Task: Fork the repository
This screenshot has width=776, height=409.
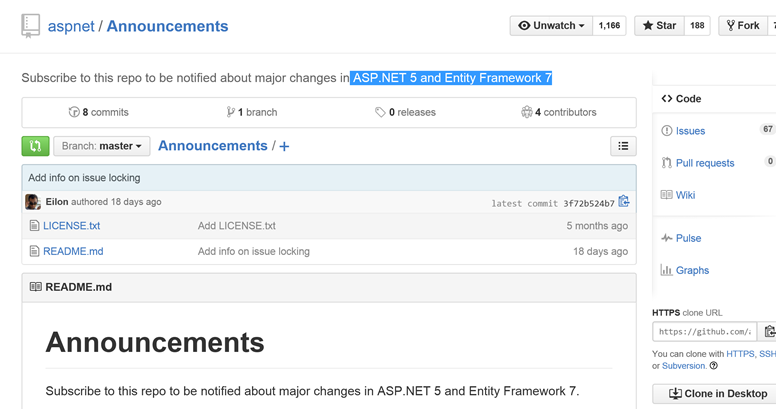Action: click(742, 26)
